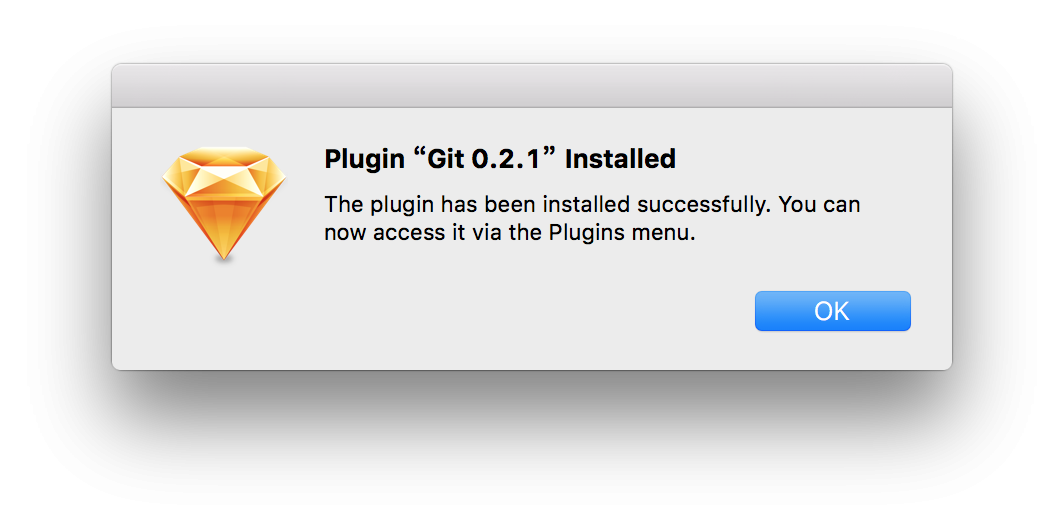The width and height of the screenshot is (1064, 530).
Task: Click 'You can' at end of first message line
Action: point(819,204)
